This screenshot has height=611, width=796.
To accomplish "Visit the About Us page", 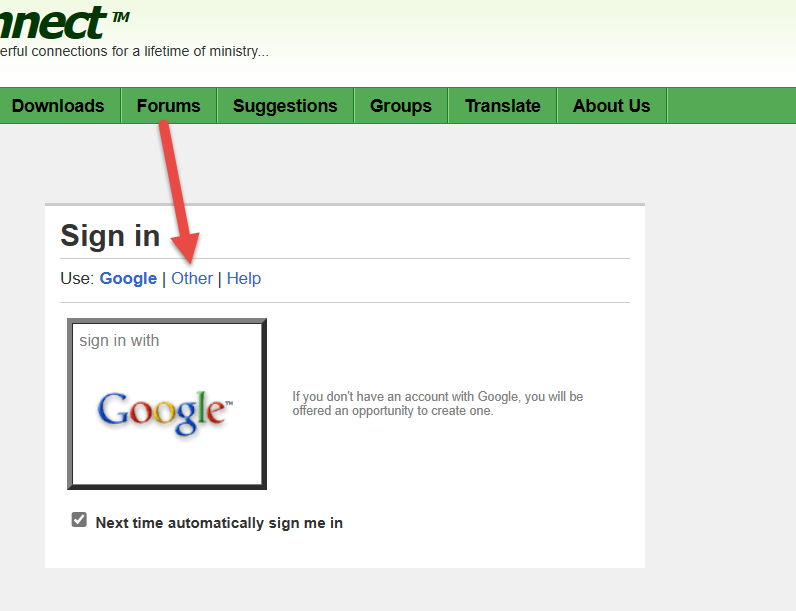I will (611, 106).
